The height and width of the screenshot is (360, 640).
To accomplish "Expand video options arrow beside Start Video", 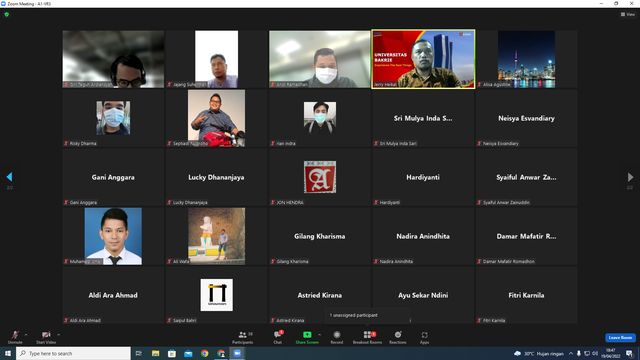I will 58,335.
